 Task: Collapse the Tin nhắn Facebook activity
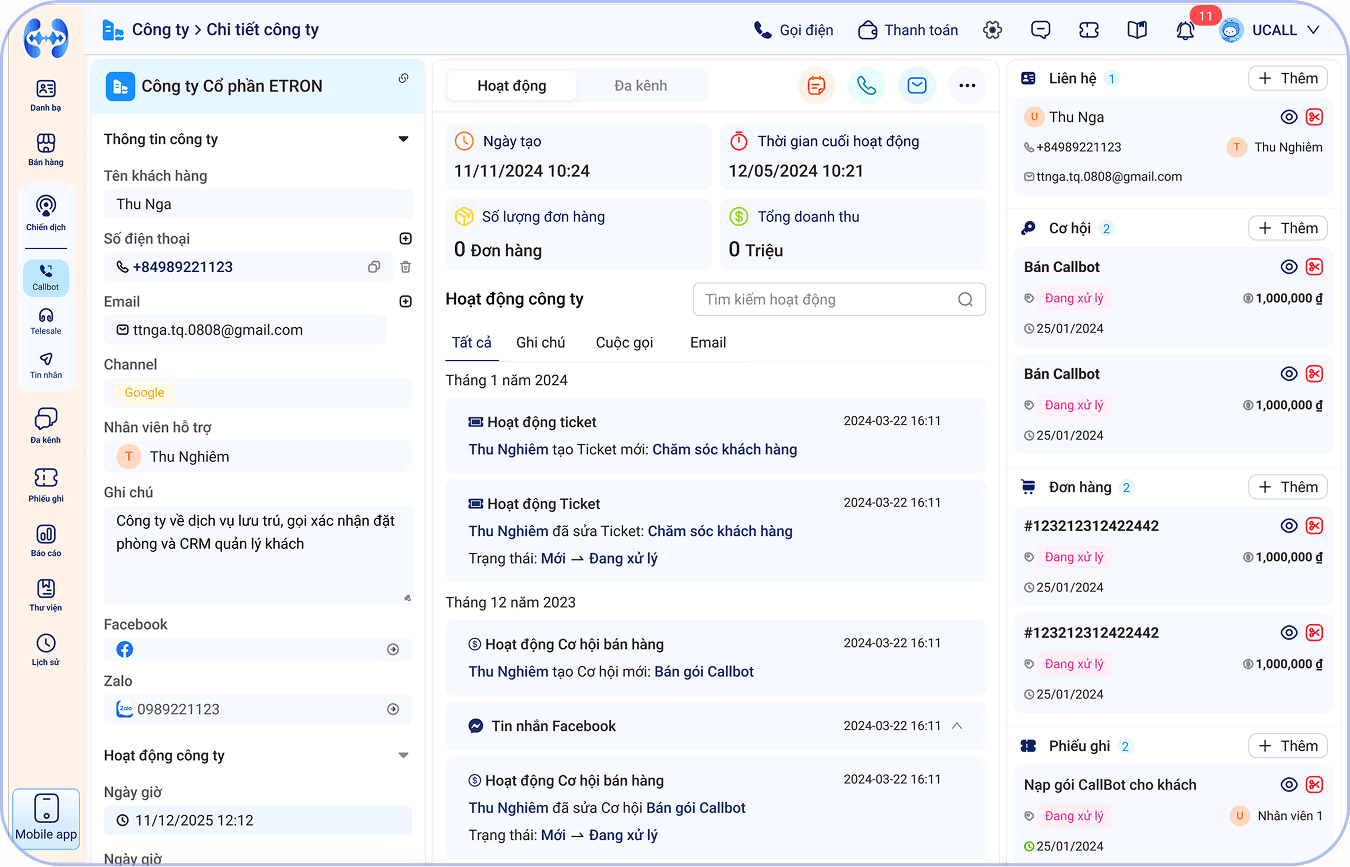[x=957, y=726]
